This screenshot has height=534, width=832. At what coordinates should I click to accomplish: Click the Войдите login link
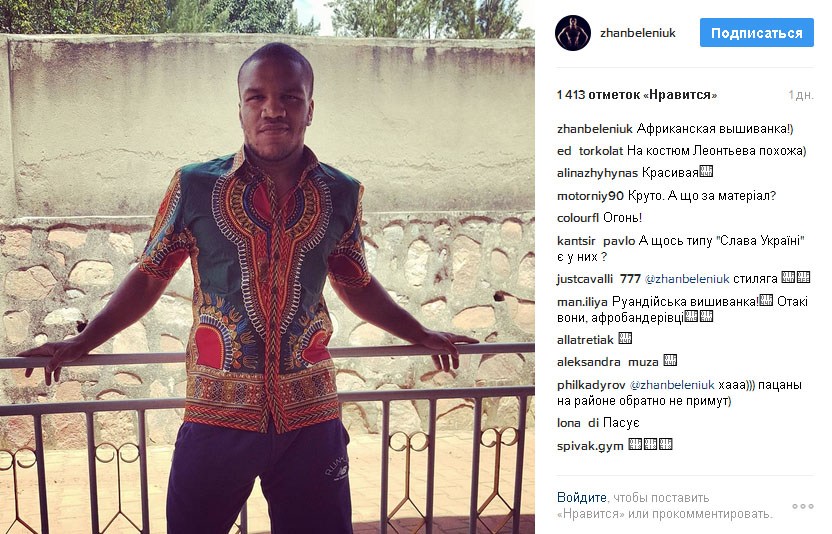coord(582,497)
